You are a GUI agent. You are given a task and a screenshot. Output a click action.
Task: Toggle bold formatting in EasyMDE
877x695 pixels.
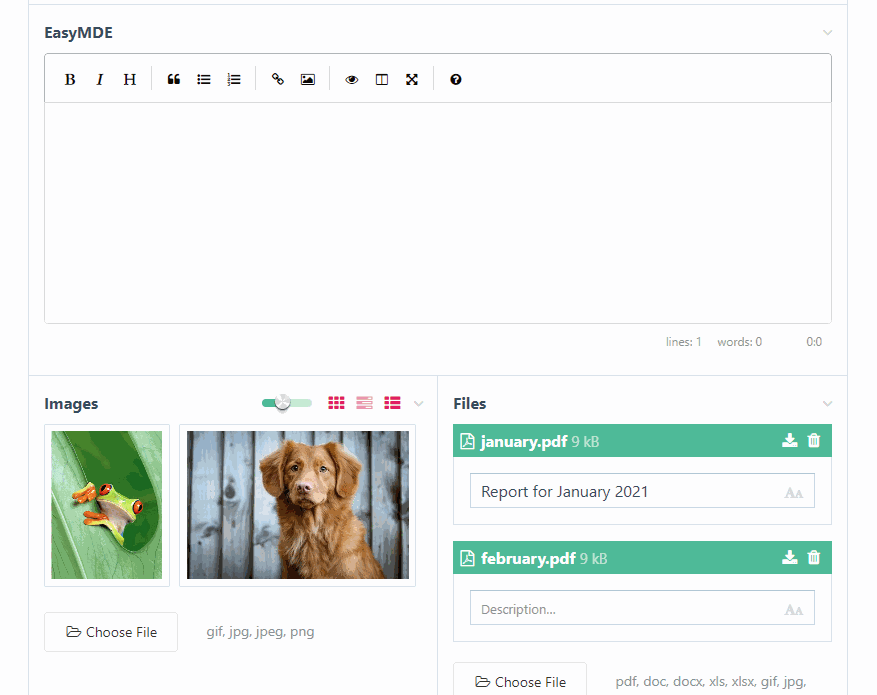pos(70,79)
